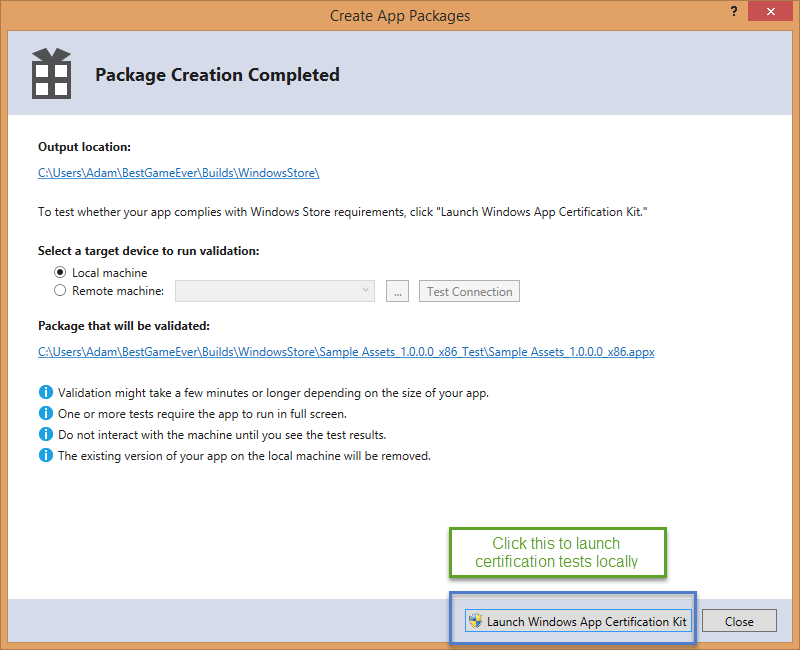The height and width of the screenshot is (650, 800).
Task: Open the Sample Assets appx package link
Action: (x=346, y=352)
